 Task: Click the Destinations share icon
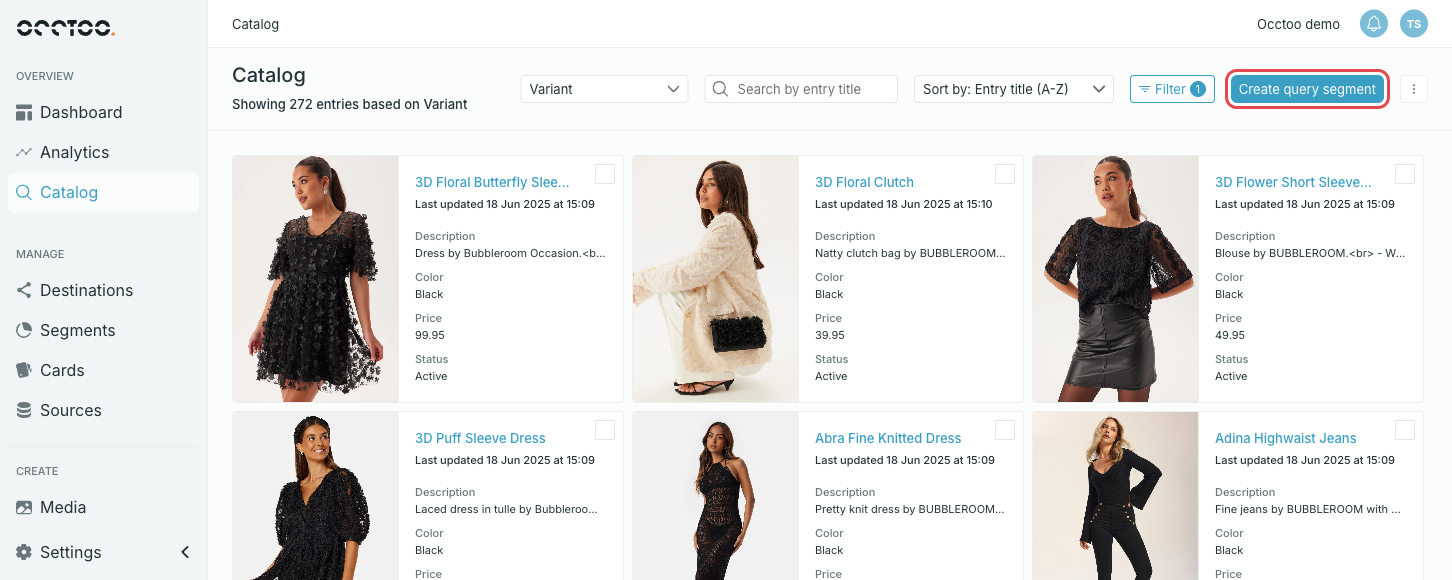coord(24,290)
